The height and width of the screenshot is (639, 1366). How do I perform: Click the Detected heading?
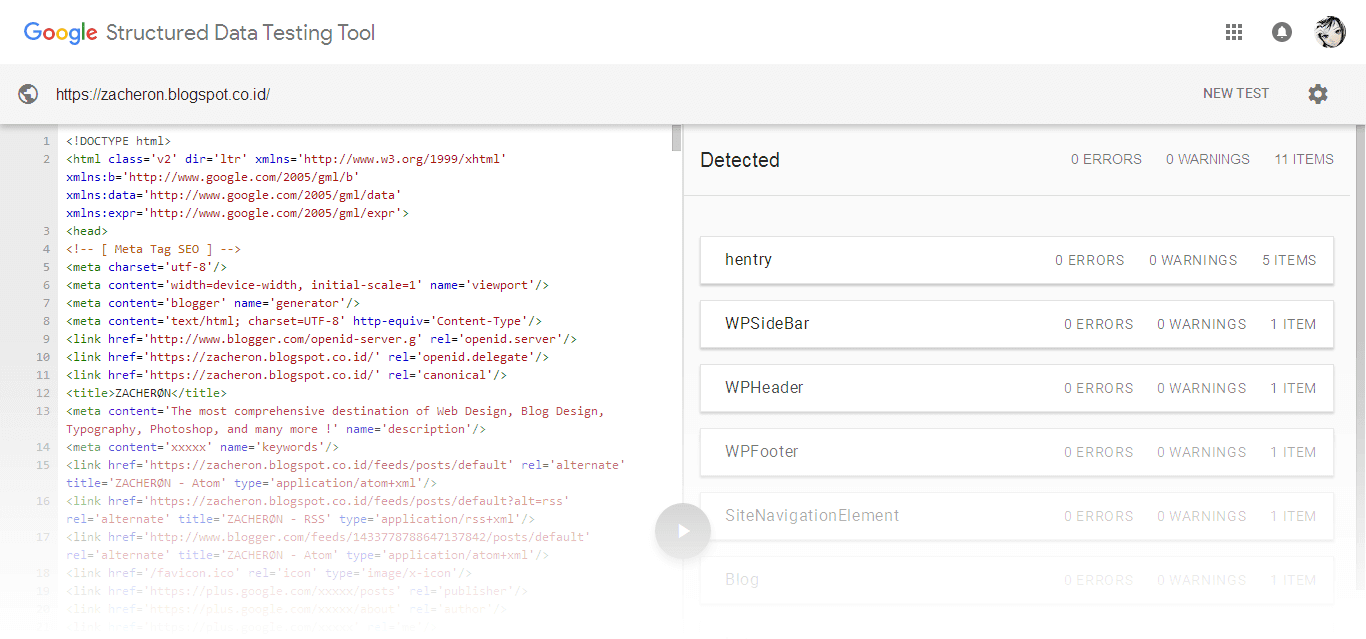[740, 160]
